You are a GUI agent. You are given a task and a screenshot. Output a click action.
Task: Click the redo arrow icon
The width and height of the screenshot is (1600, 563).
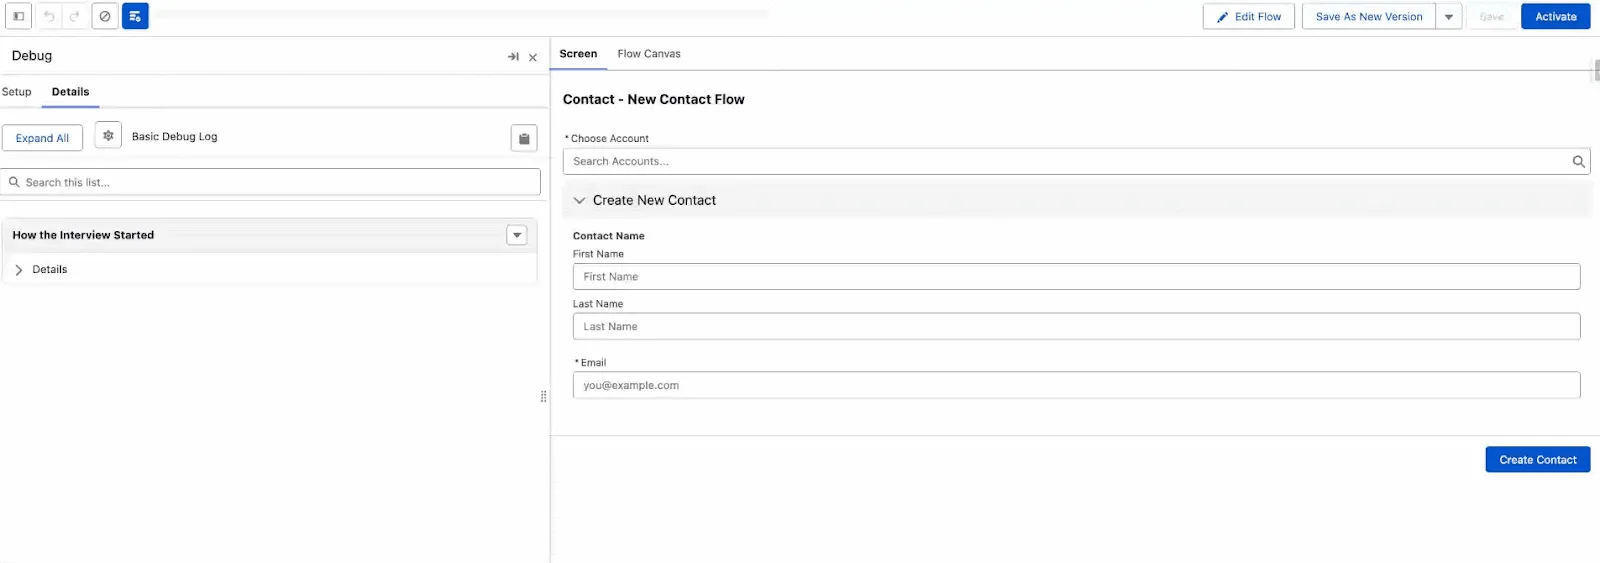(x=74, y=16)
